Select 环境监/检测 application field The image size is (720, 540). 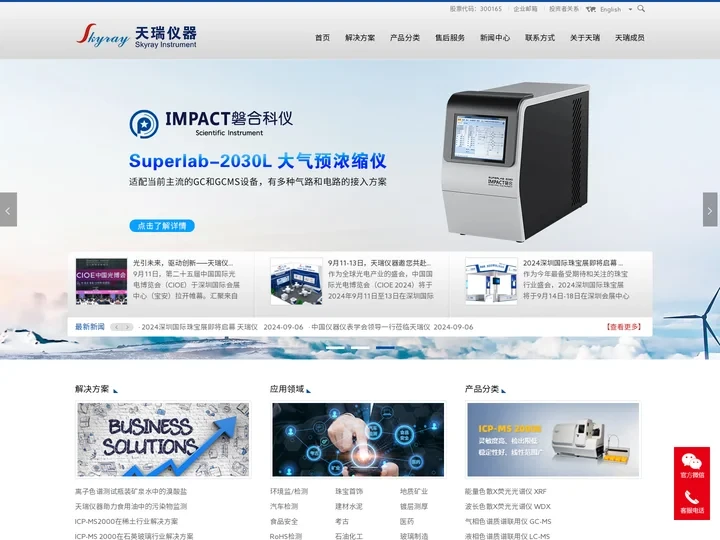click(x=289, y=491)
